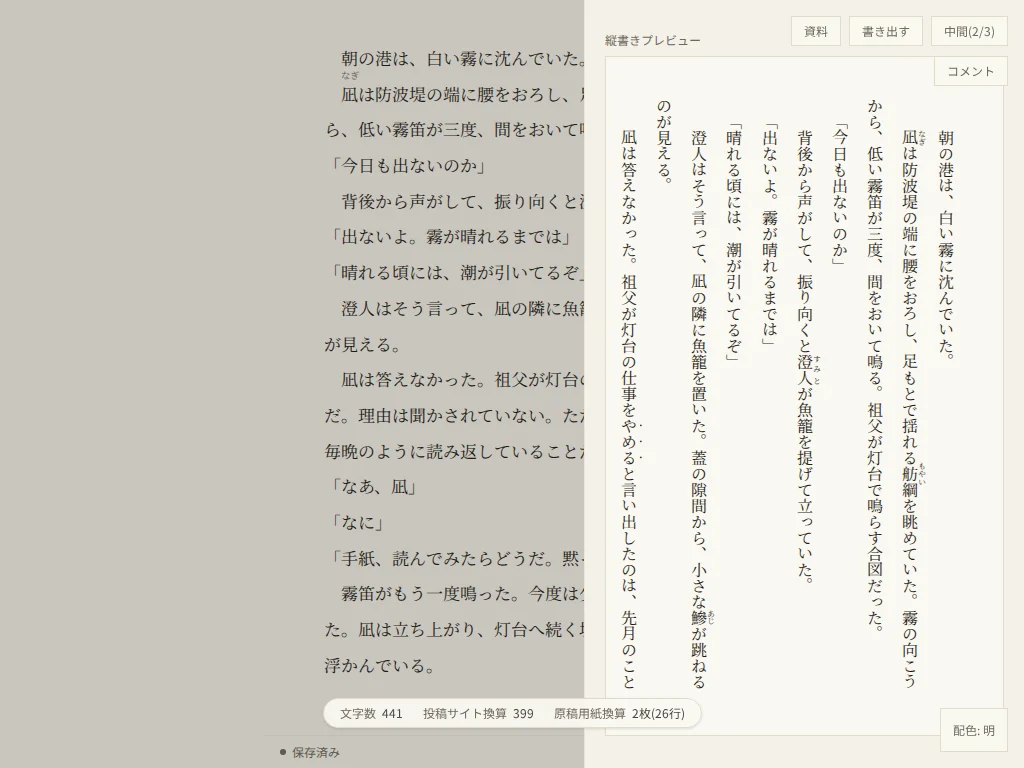The width and height of the screenshot is (1024, 768).
Task: Click the preview column 「出ないよ。霧が晴れるまでは」
Action: (x=769, y=234)
